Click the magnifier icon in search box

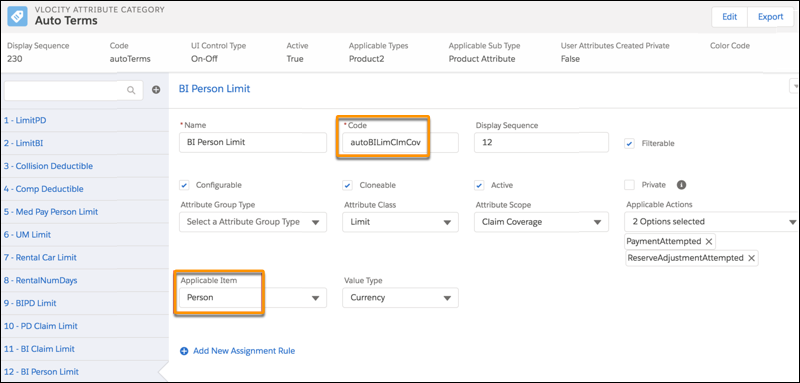click(131, 90)
